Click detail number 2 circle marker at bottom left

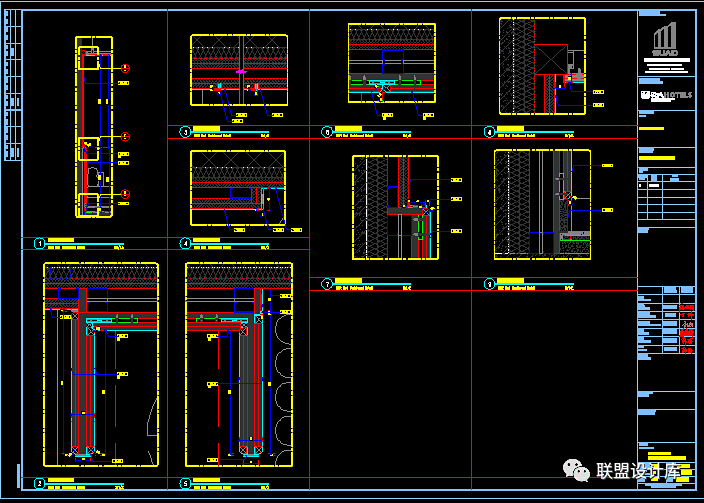click(40, 484)
